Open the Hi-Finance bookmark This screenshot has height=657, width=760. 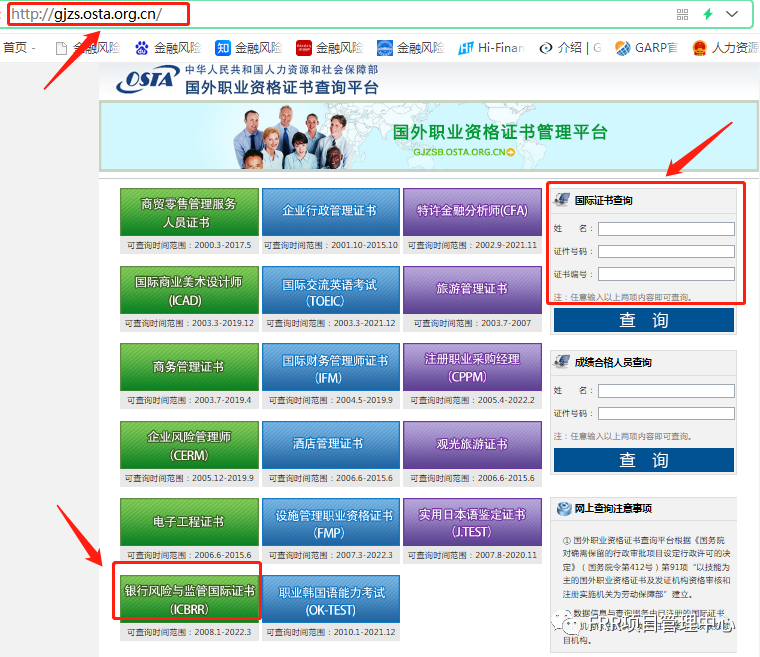pos(490,47)
